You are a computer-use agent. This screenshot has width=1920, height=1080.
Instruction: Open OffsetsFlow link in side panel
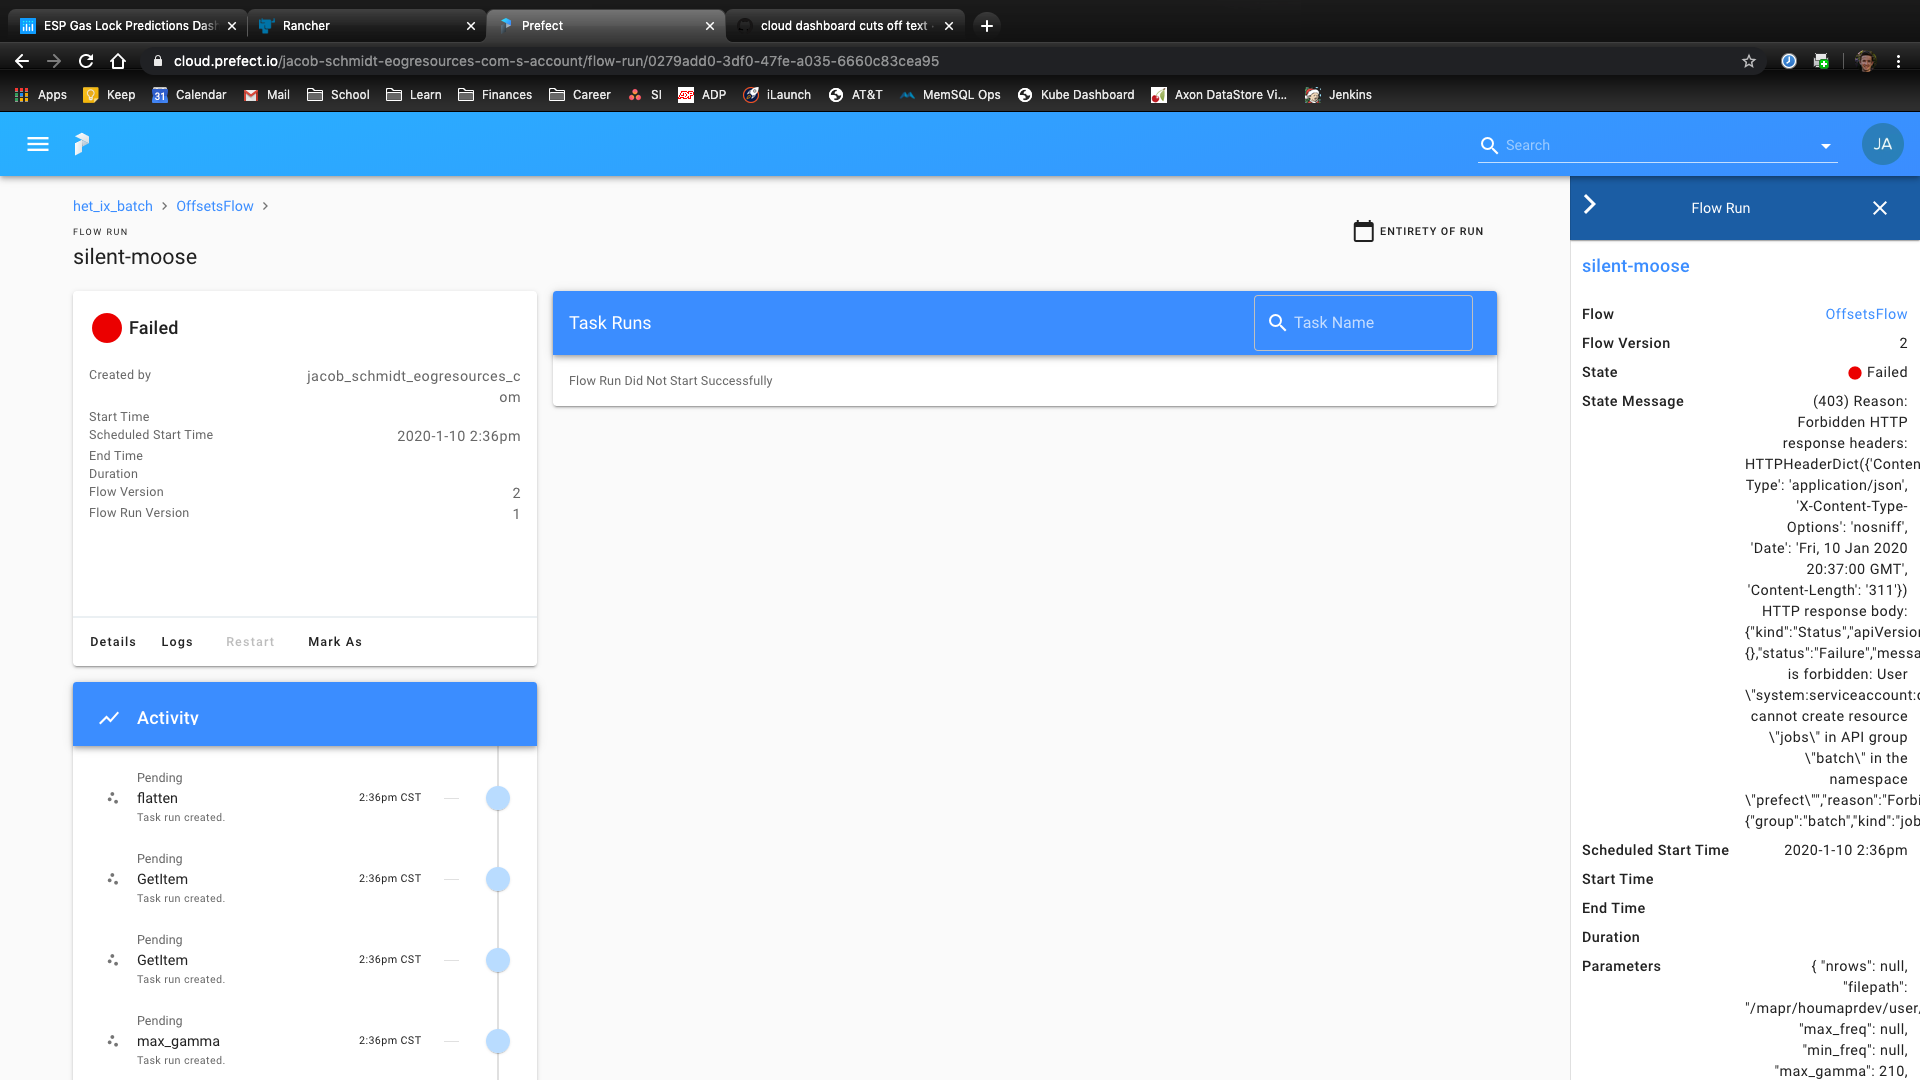point(1866,314)
